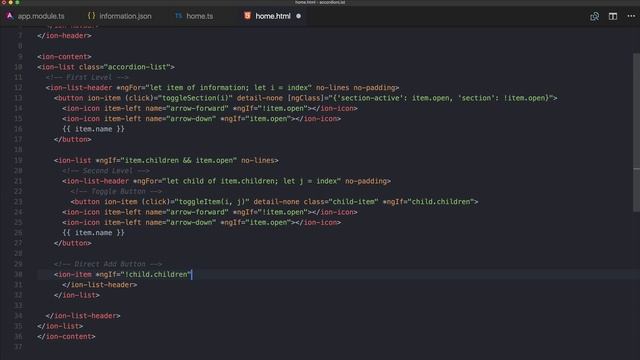Activate the home.html tab

click(273, 16)
